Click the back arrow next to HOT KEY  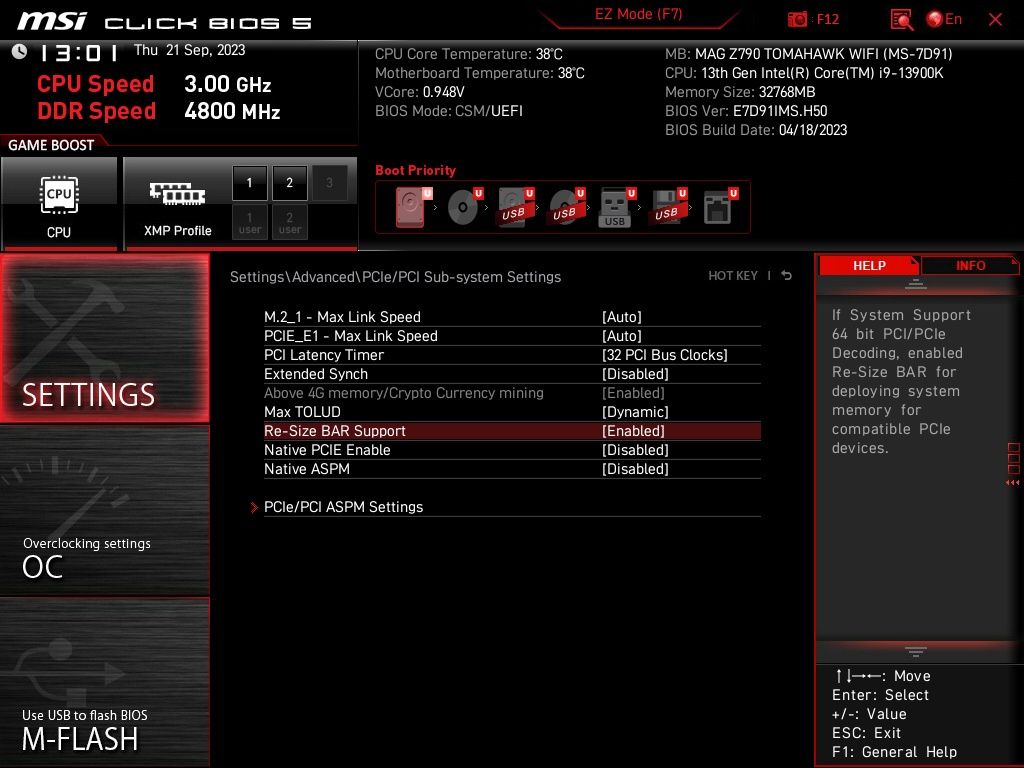click(x=787, y=276)
